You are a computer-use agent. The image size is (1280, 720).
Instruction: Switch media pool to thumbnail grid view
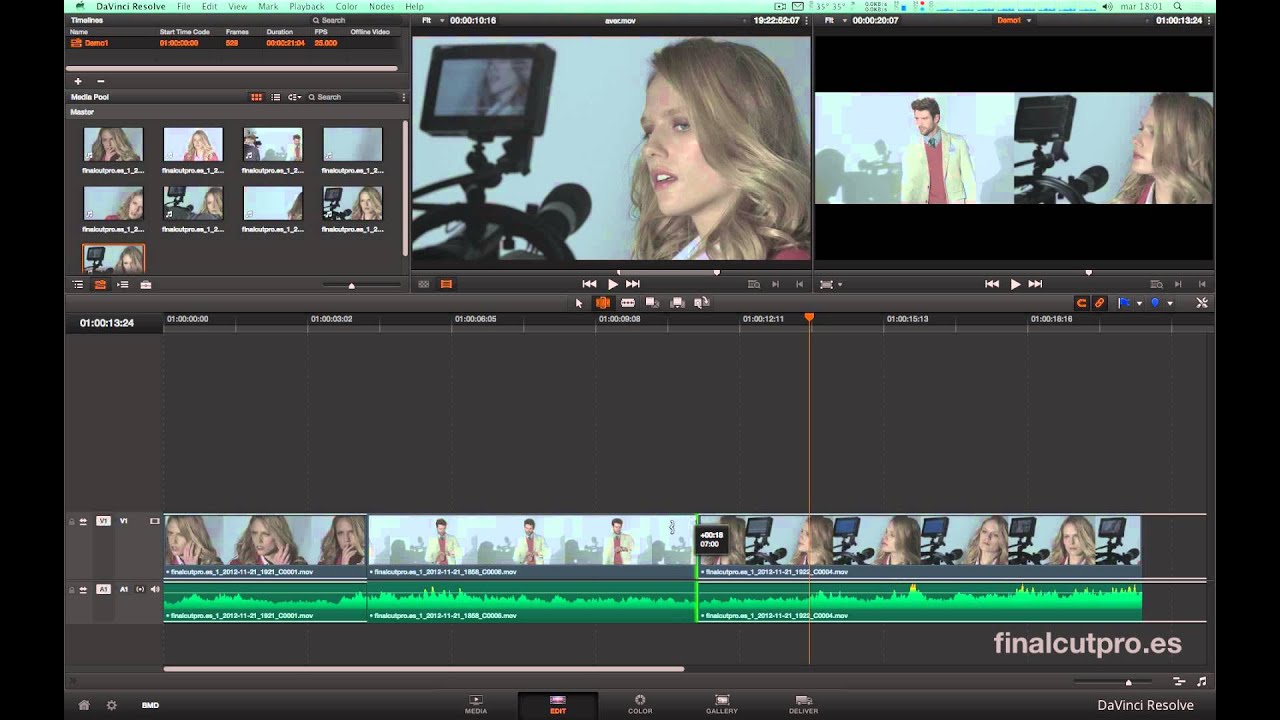pos(256,97)
